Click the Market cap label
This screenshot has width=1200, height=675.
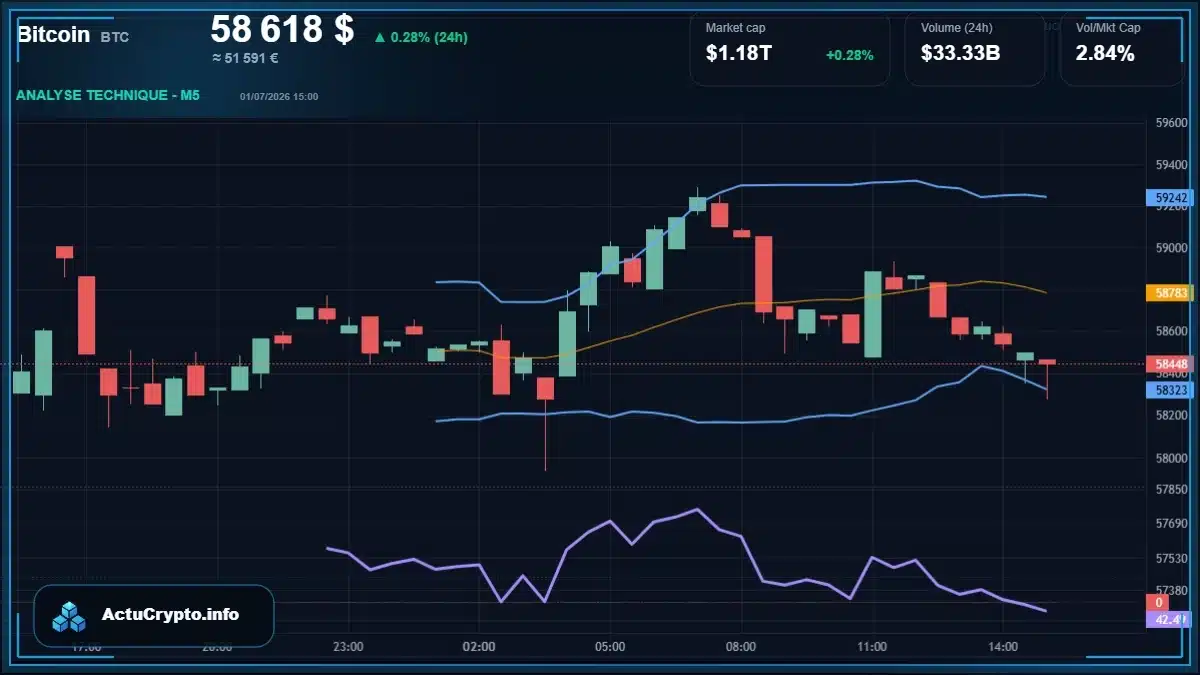[x=735, y=28]
